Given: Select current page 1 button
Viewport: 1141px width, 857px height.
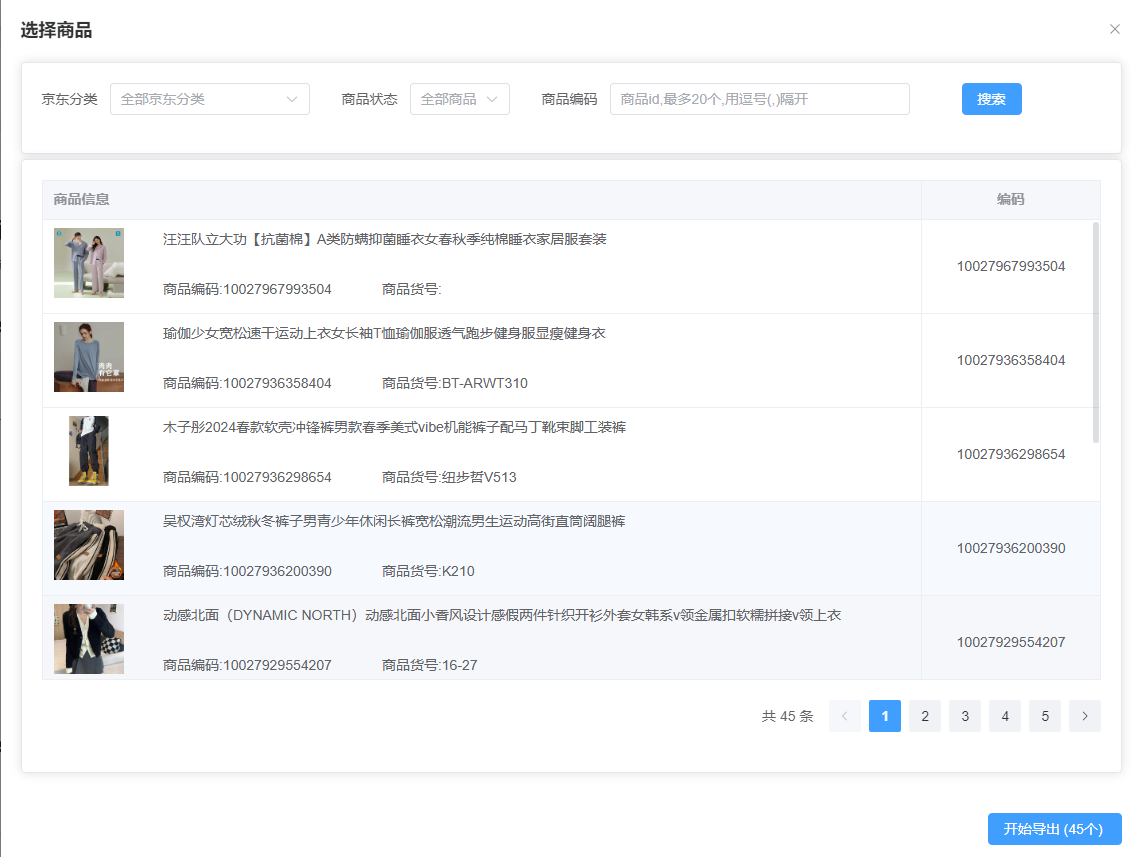Looking at the screenshot, I should tap(884, 716).
